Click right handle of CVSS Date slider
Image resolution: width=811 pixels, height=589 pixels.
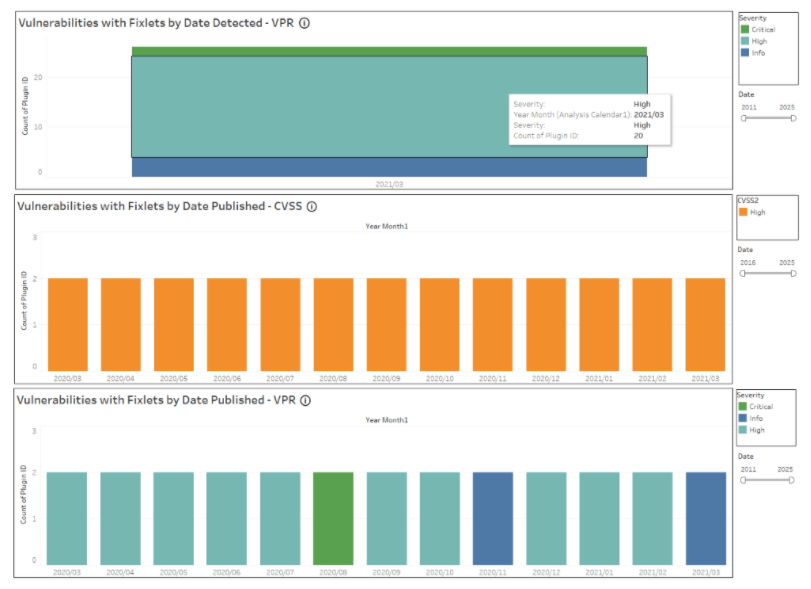(793, 273)
